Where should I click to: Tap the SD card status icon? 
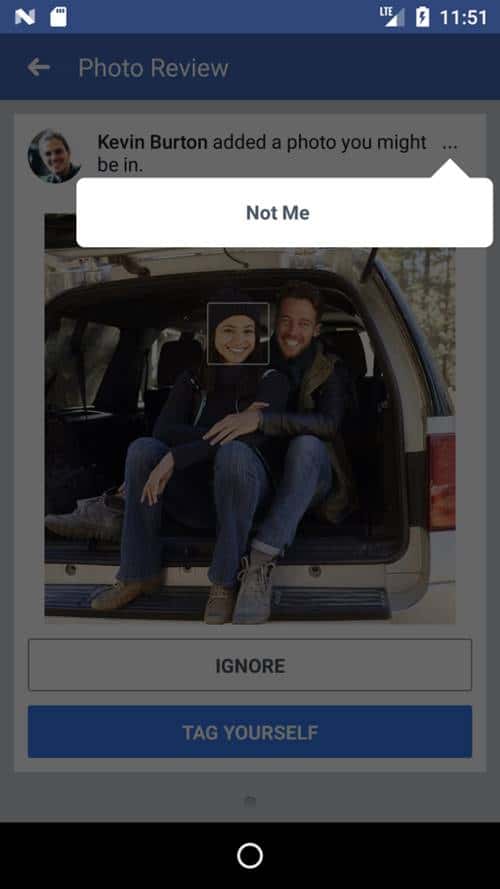click(58, 17)
